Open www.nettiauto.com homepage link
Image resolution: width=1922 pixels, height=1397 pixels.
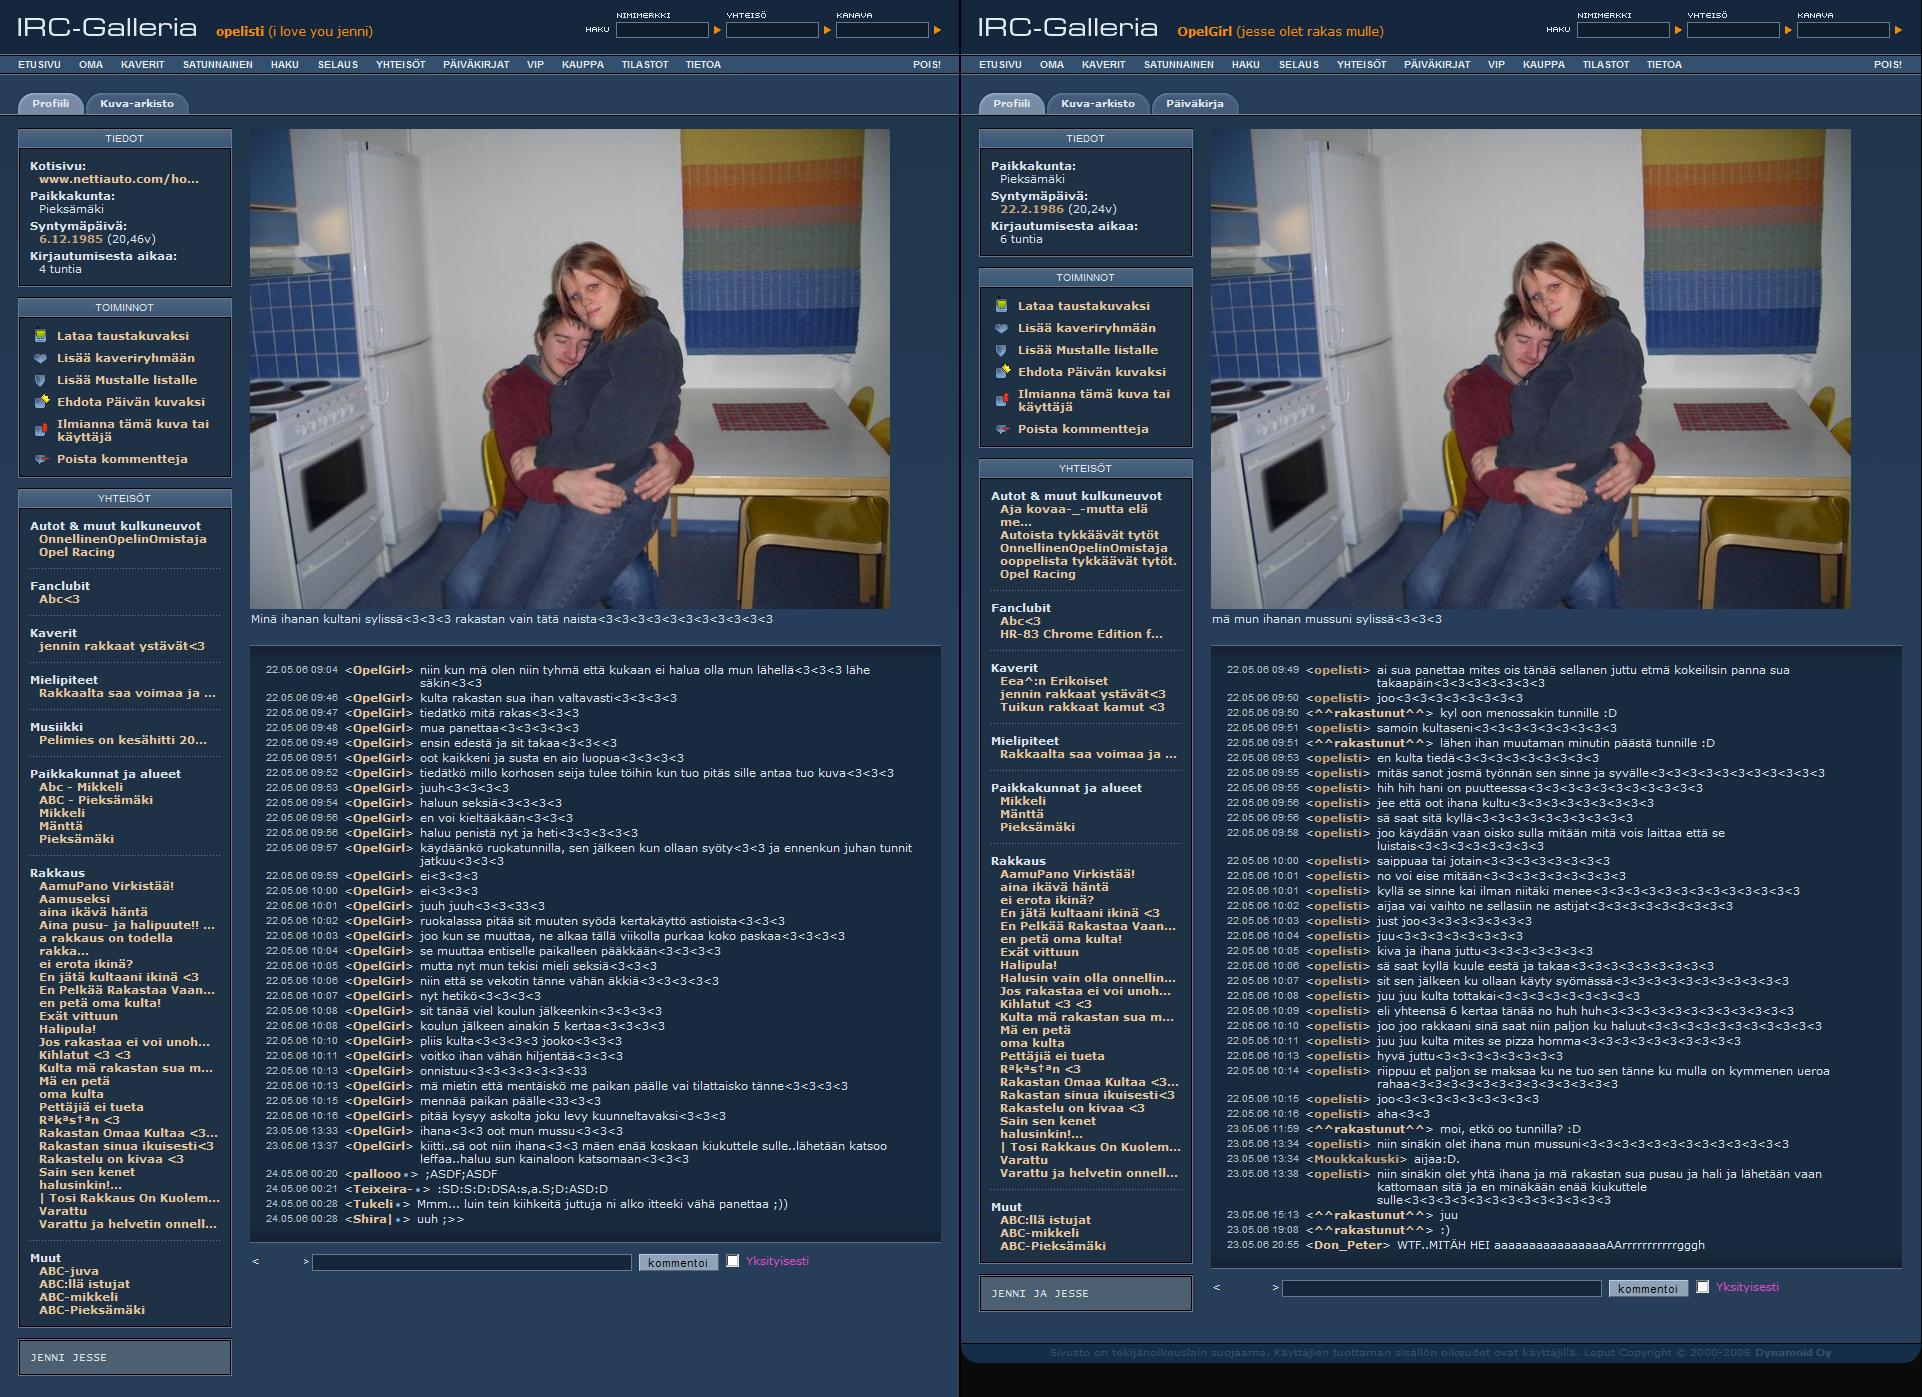pyautogui.click(x=119, y=179)
